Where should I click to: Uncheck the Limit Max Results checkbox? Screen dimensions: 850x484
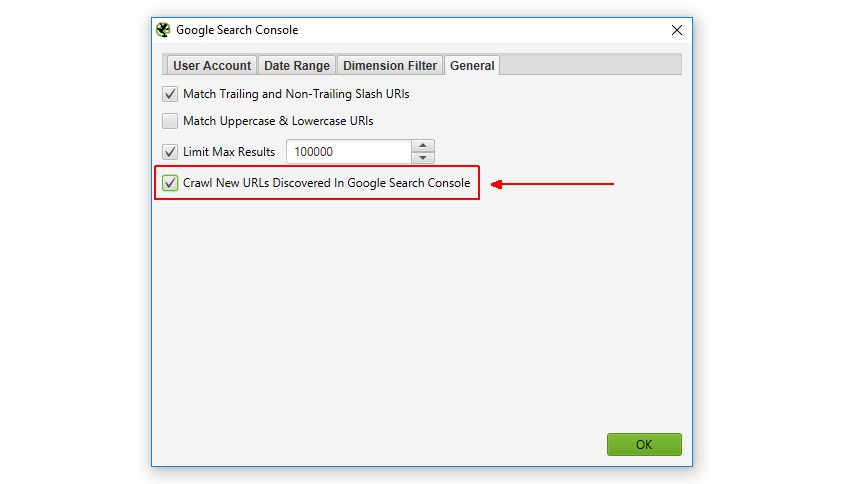170,152
